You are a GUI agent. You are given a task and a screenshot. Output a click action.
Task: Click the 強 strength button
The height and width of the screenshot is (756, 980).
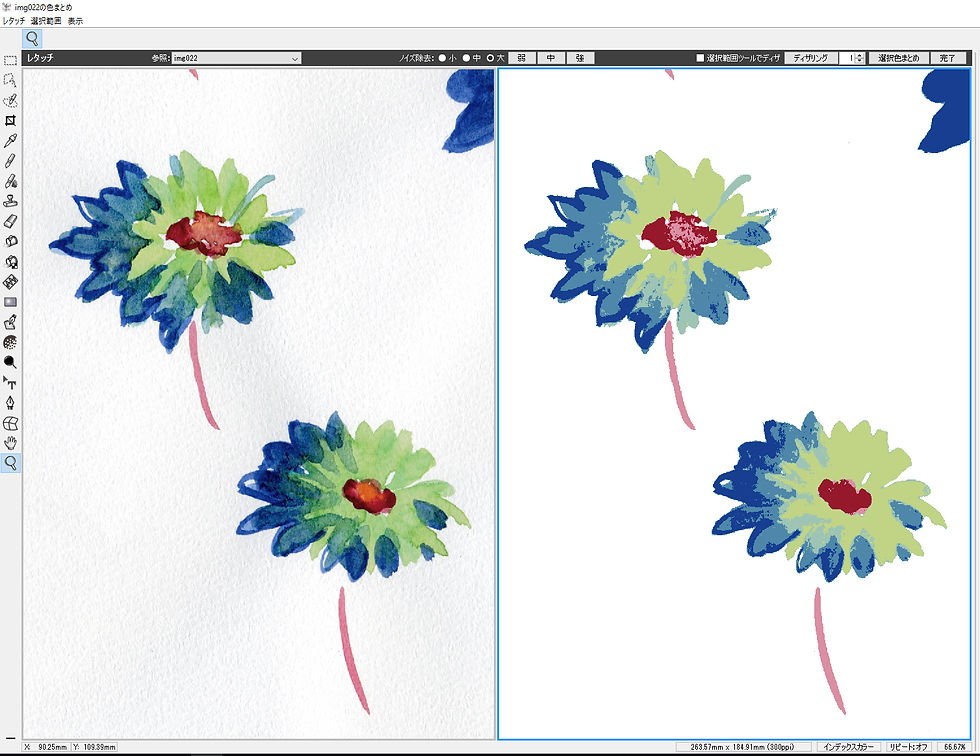point(580,58)
